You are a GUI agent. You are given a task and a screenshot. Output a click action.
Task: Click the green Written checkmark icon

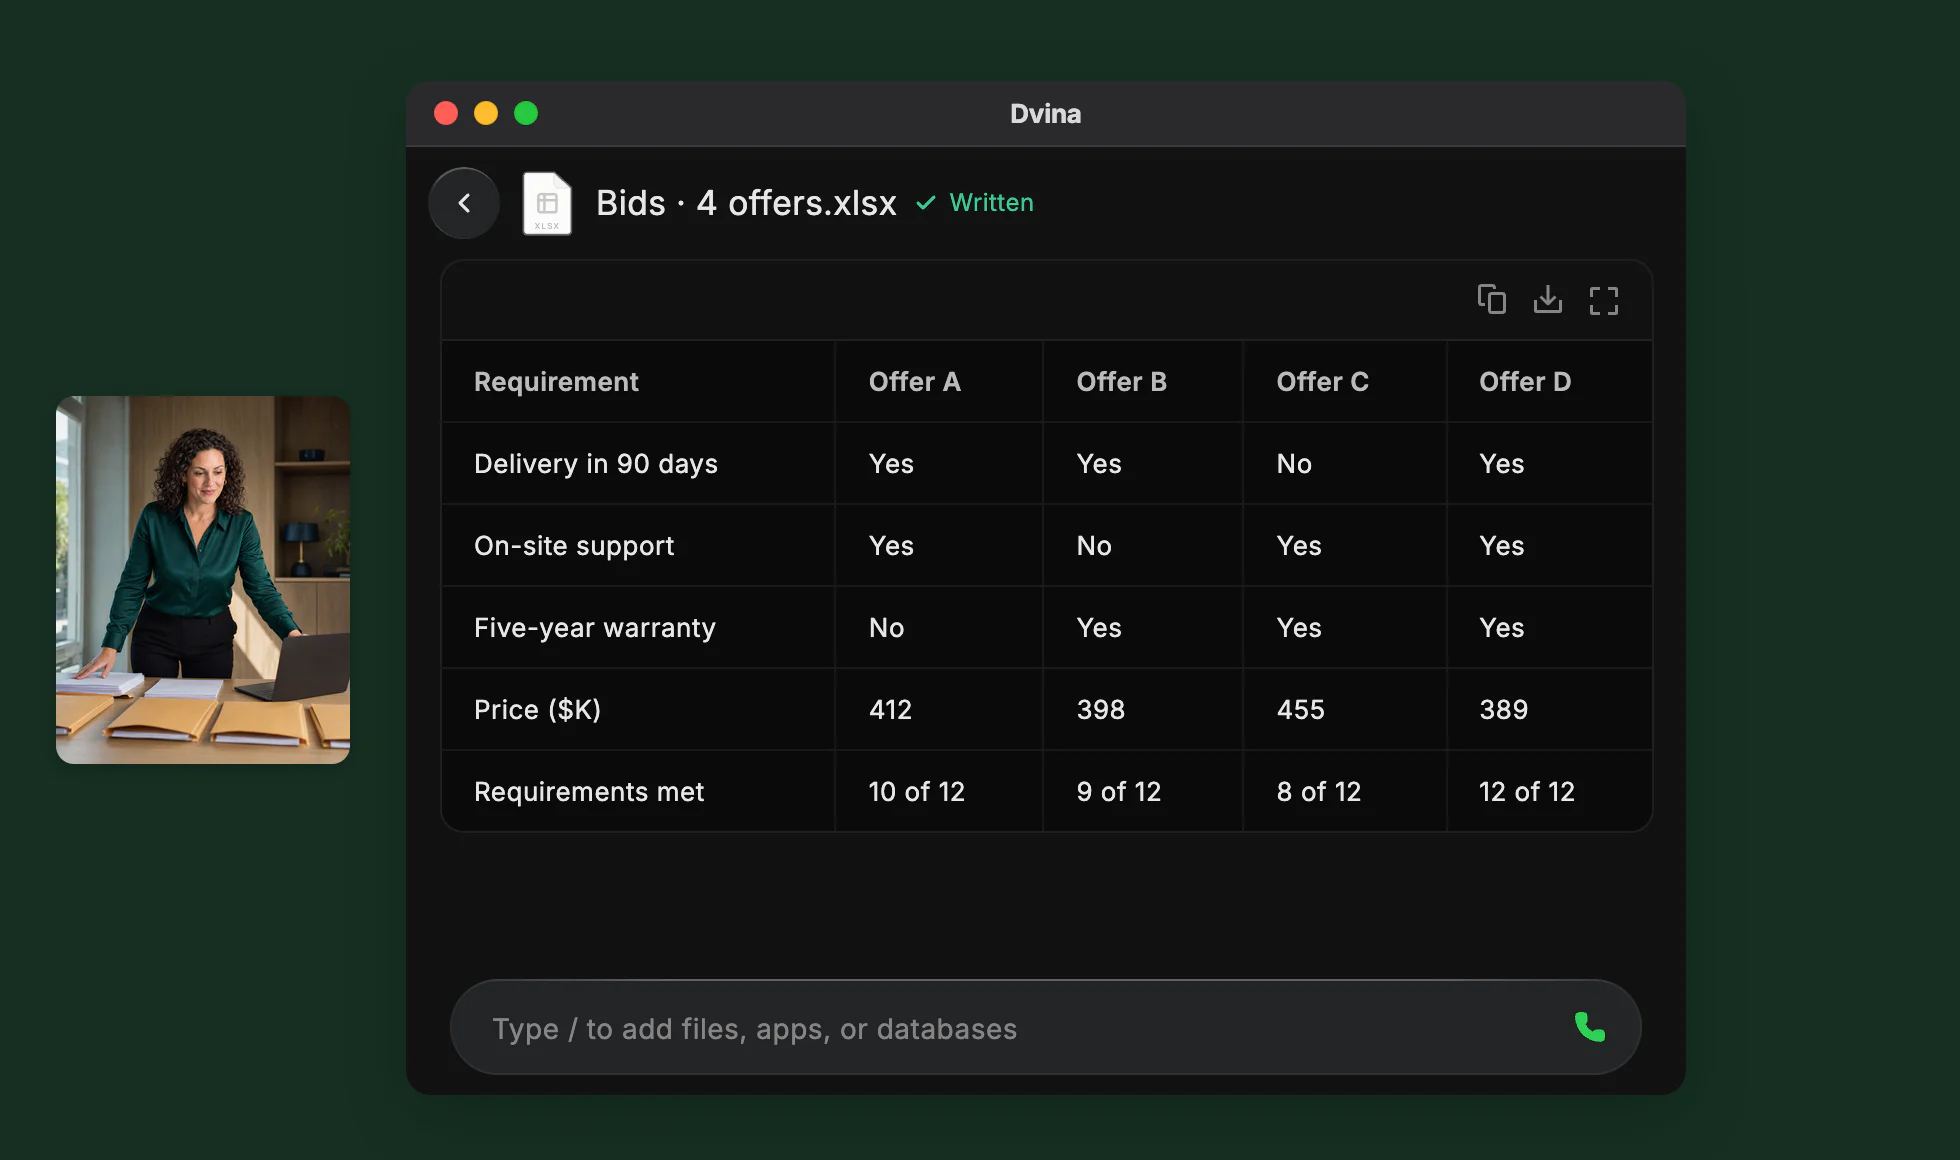pos(926,203)
